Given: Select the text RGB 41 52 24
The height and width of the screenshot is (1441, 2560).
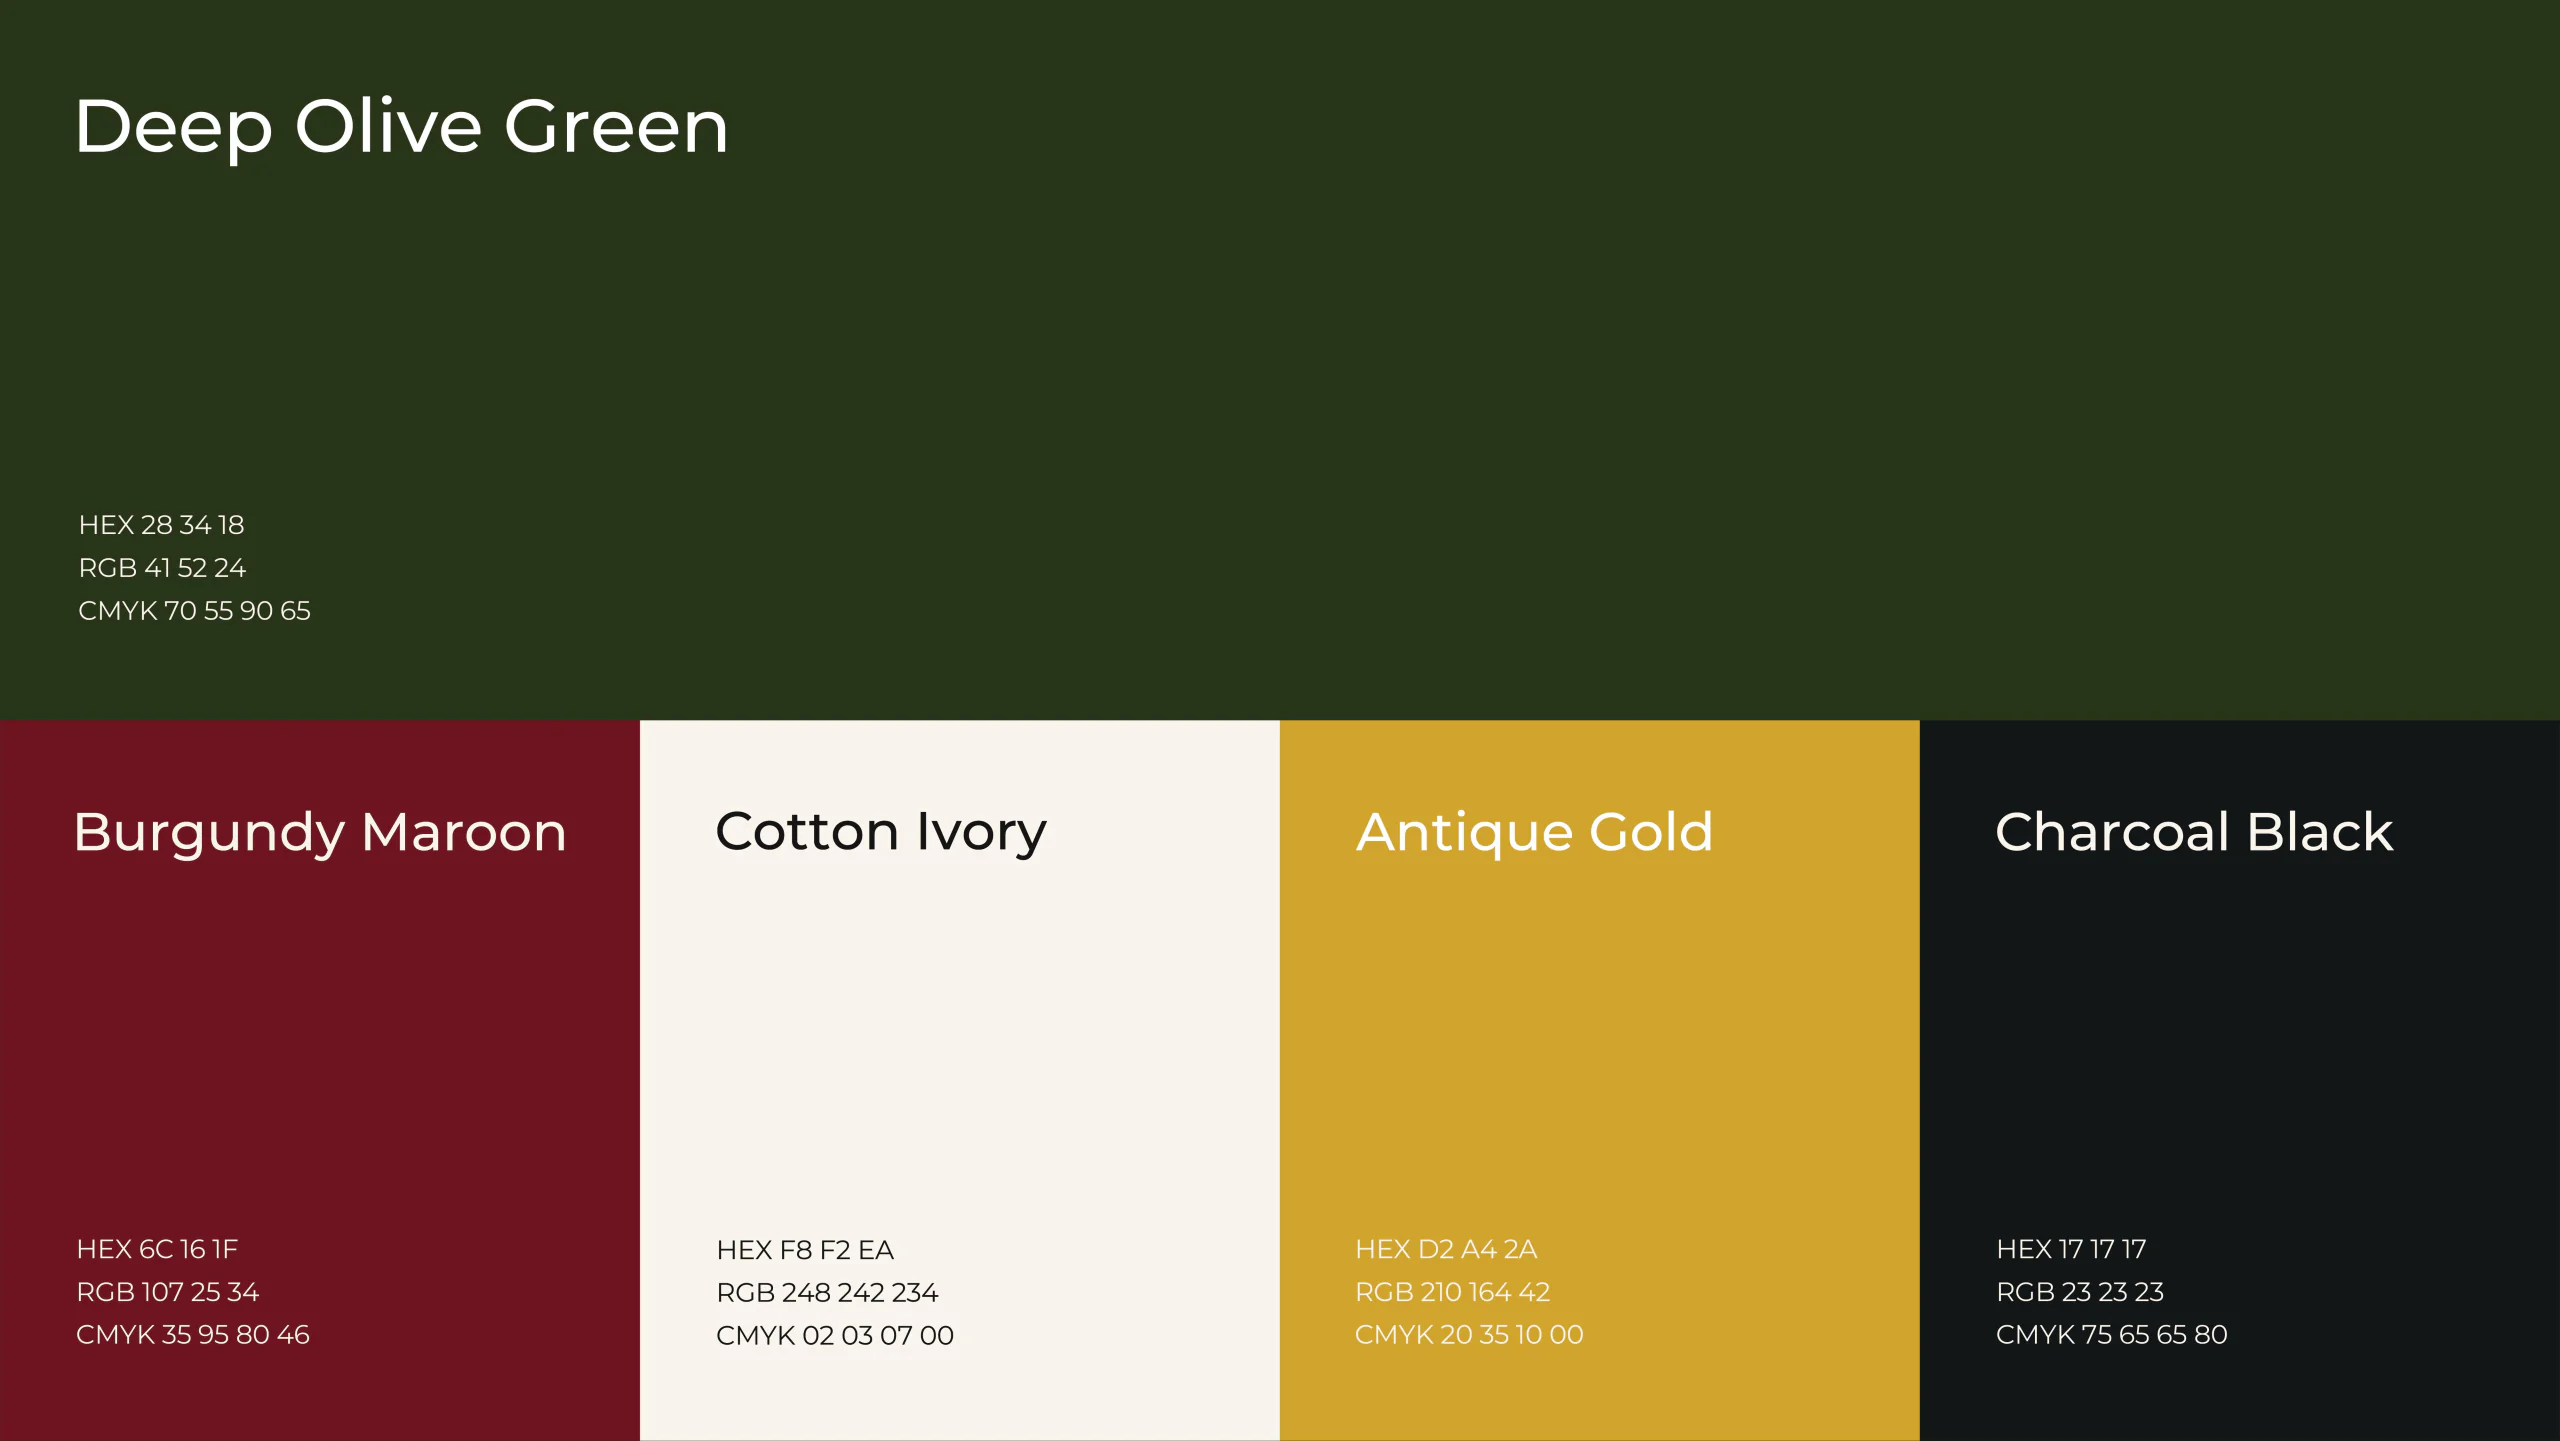Looking at the screenshot, I should [162, 568].
